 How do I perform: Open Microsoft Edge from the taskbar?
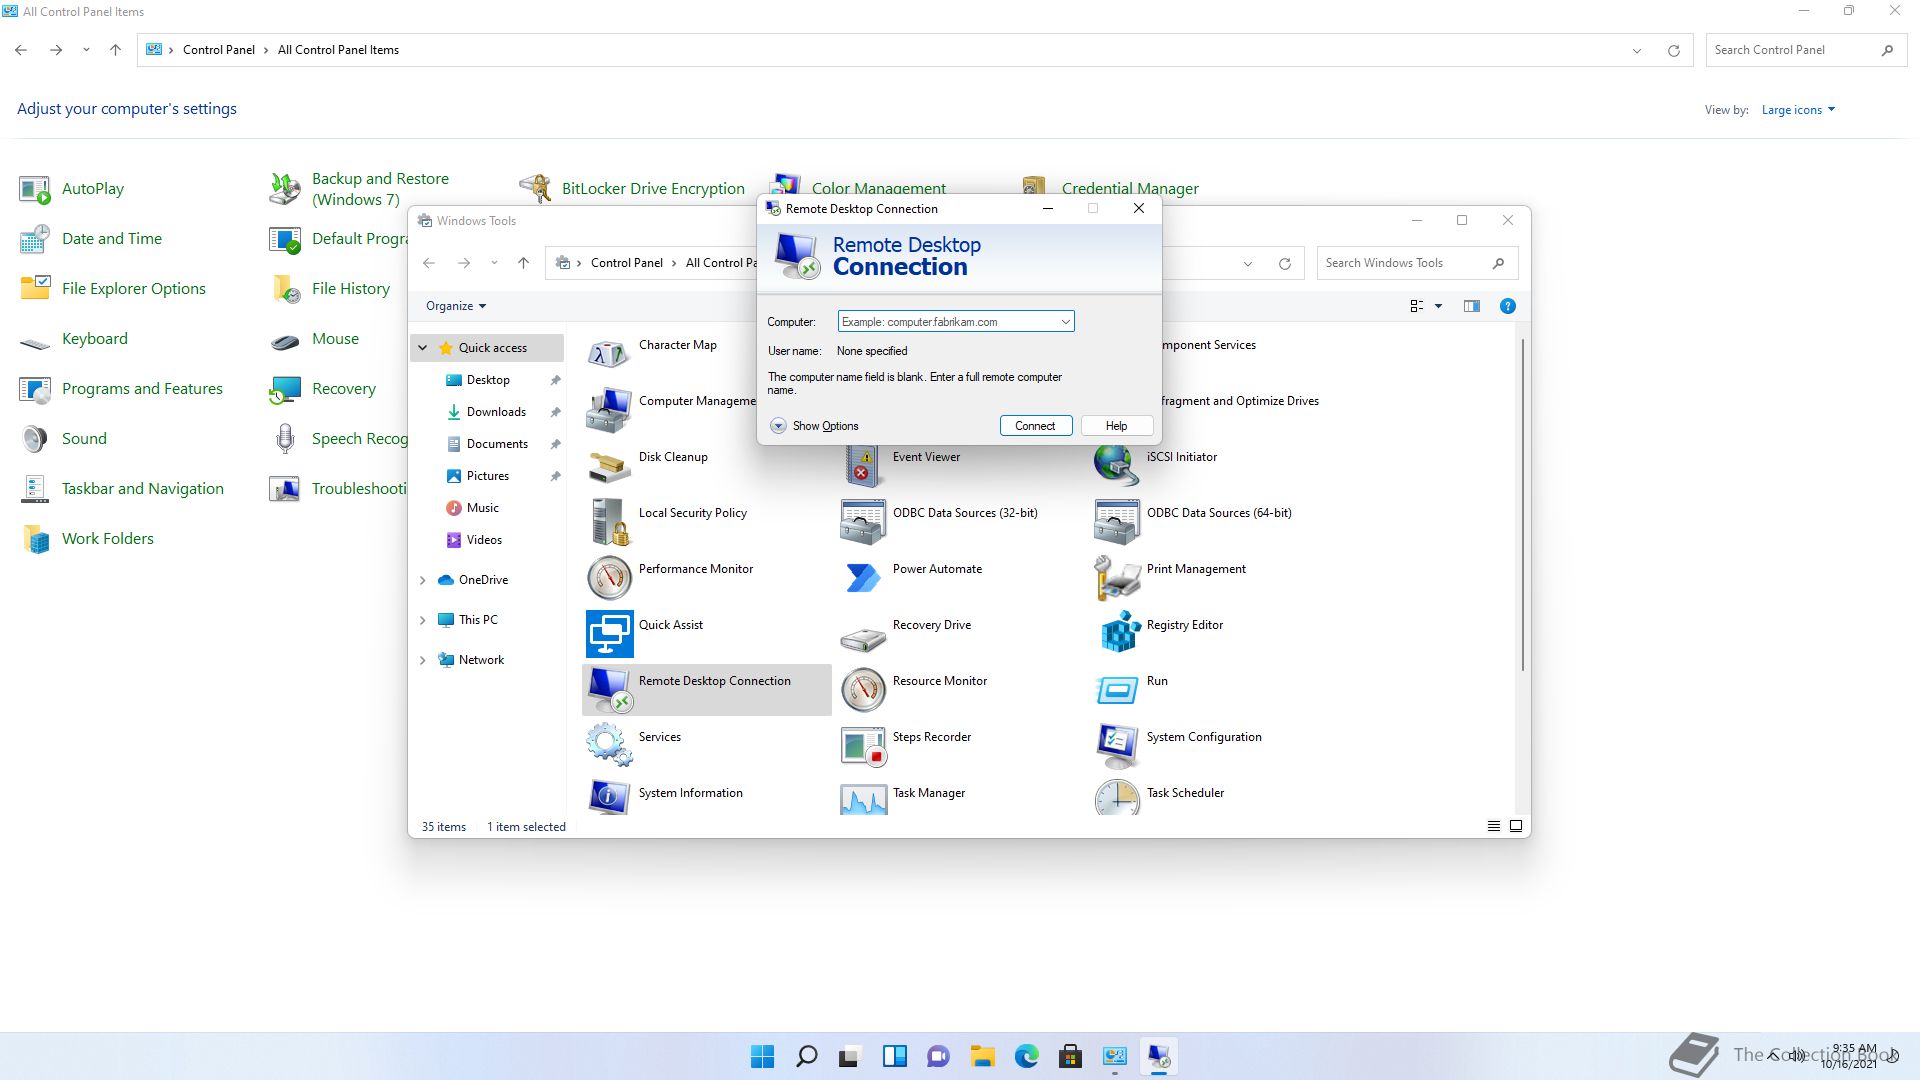pos(1026,1056)
